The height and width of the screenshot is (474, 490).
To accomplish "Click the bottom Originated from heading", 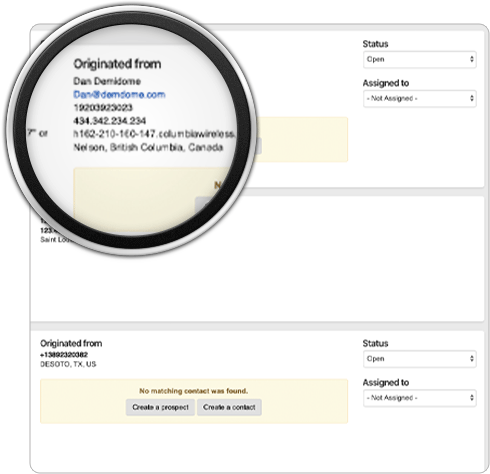I will tap(71, 343).
